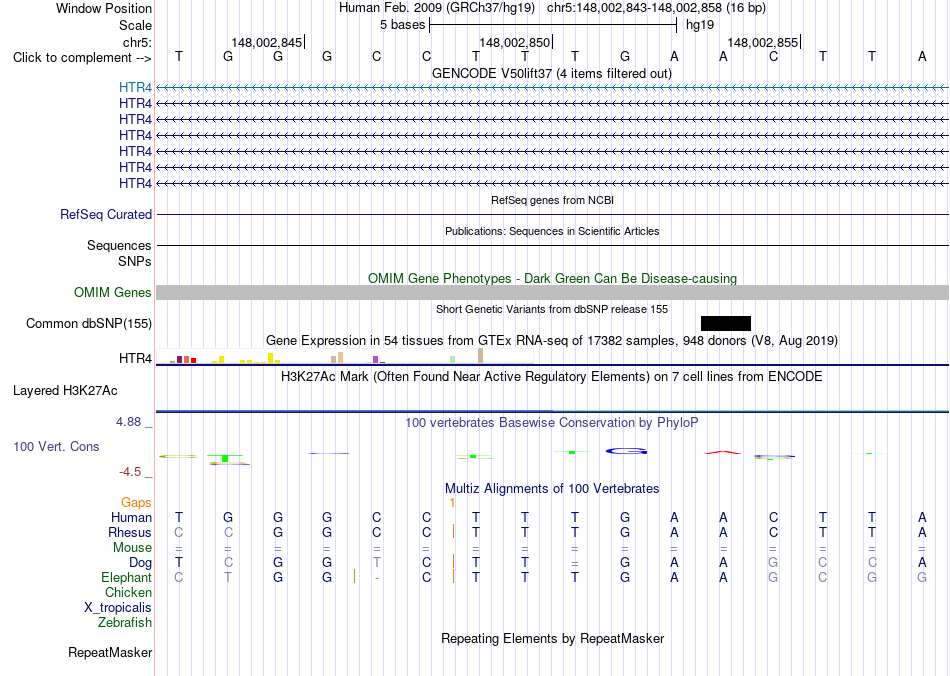Click the -4.5 PhyloP scale value
The width and height of the screenshot is (950, 676).
(x=130, y=472)
